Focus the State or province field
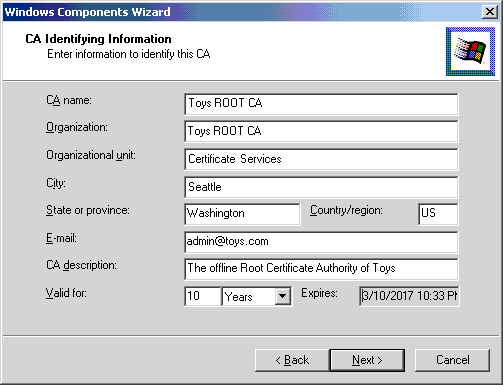The image size is (503, 385). (x=242, y=214)
